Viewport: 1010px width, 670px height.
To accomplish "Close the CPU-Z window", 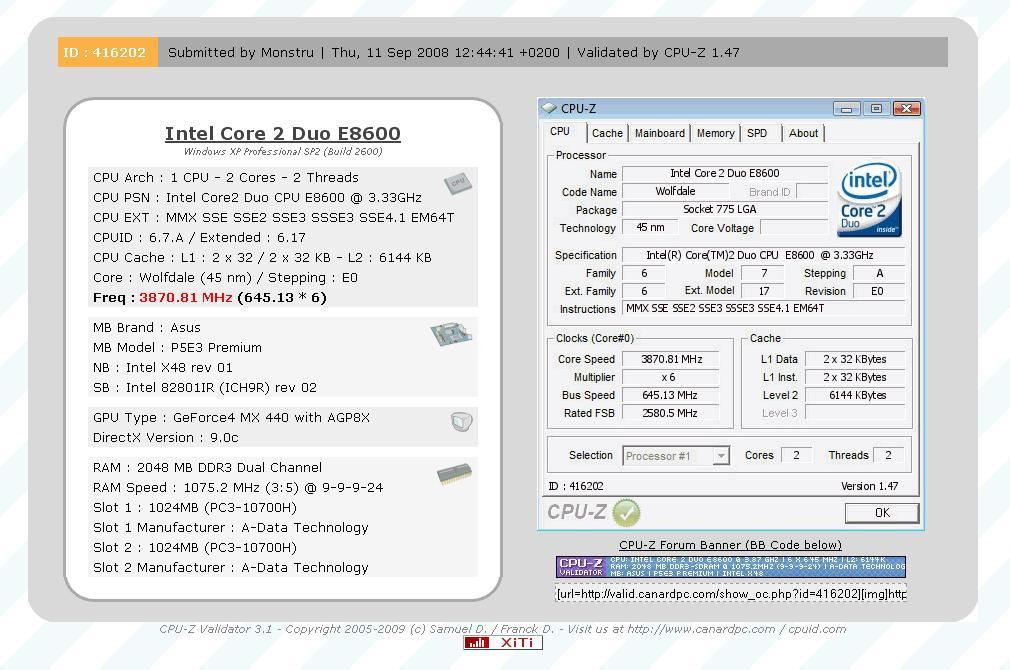I will [x=906, y=108].
